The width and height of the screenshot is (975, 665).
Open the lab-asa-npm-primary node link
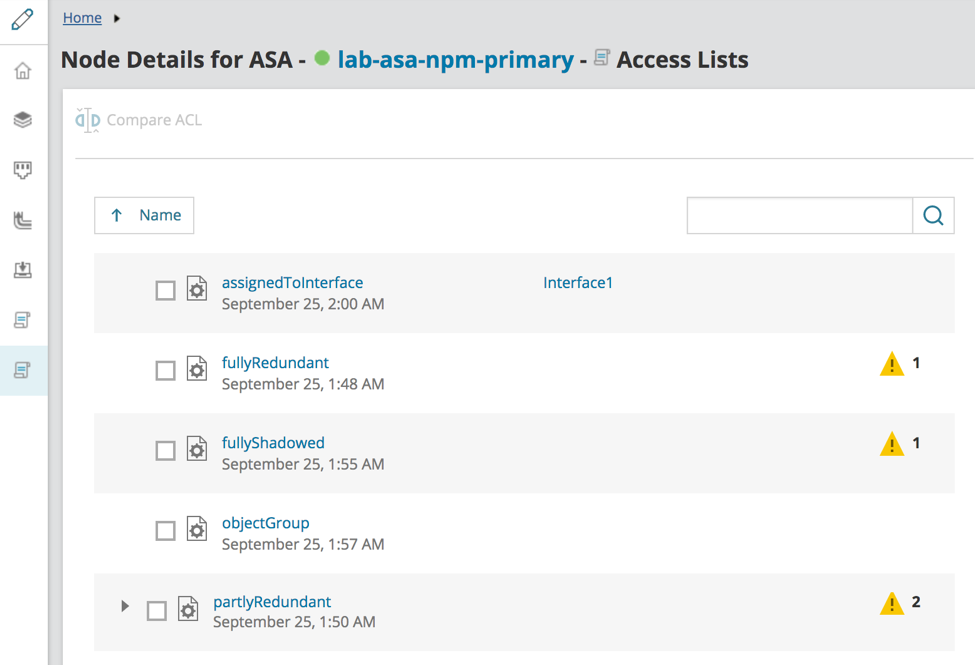click(455, 60)
